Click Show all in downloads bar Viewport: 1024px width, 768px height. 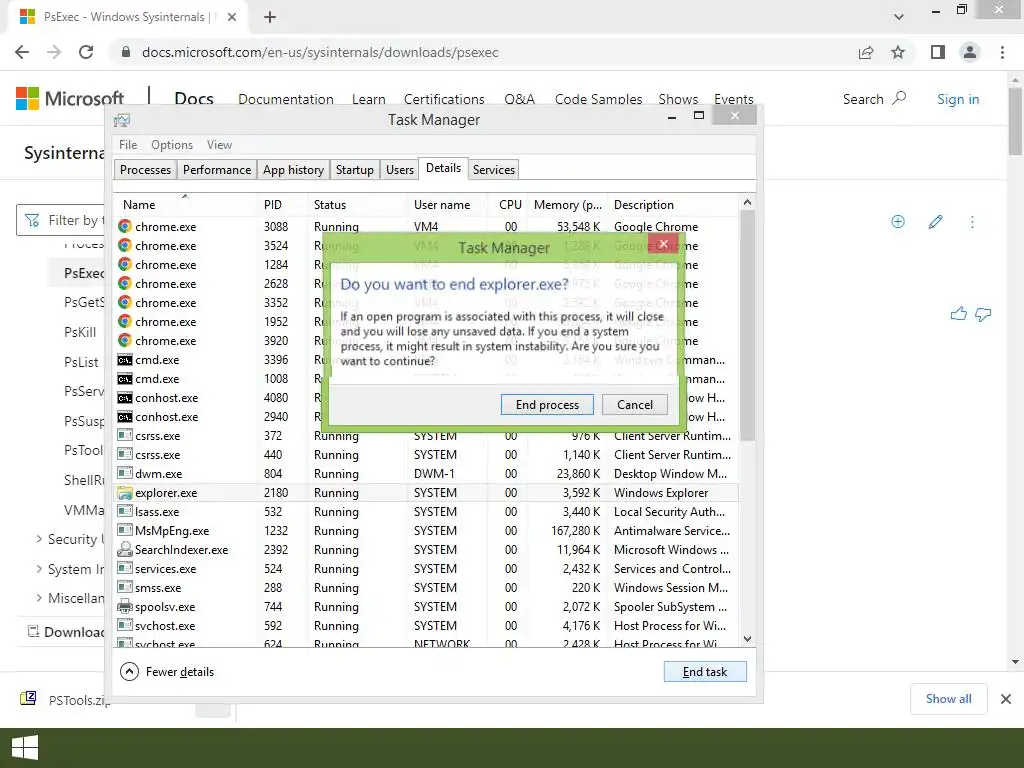[948, 699]
